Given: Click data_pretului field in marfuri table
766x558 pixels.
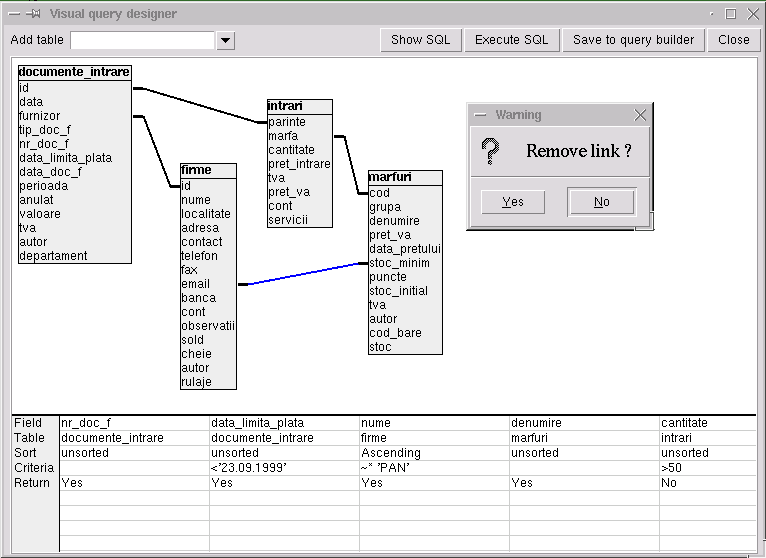Looking at the screenshot, I should coord(405,249).
